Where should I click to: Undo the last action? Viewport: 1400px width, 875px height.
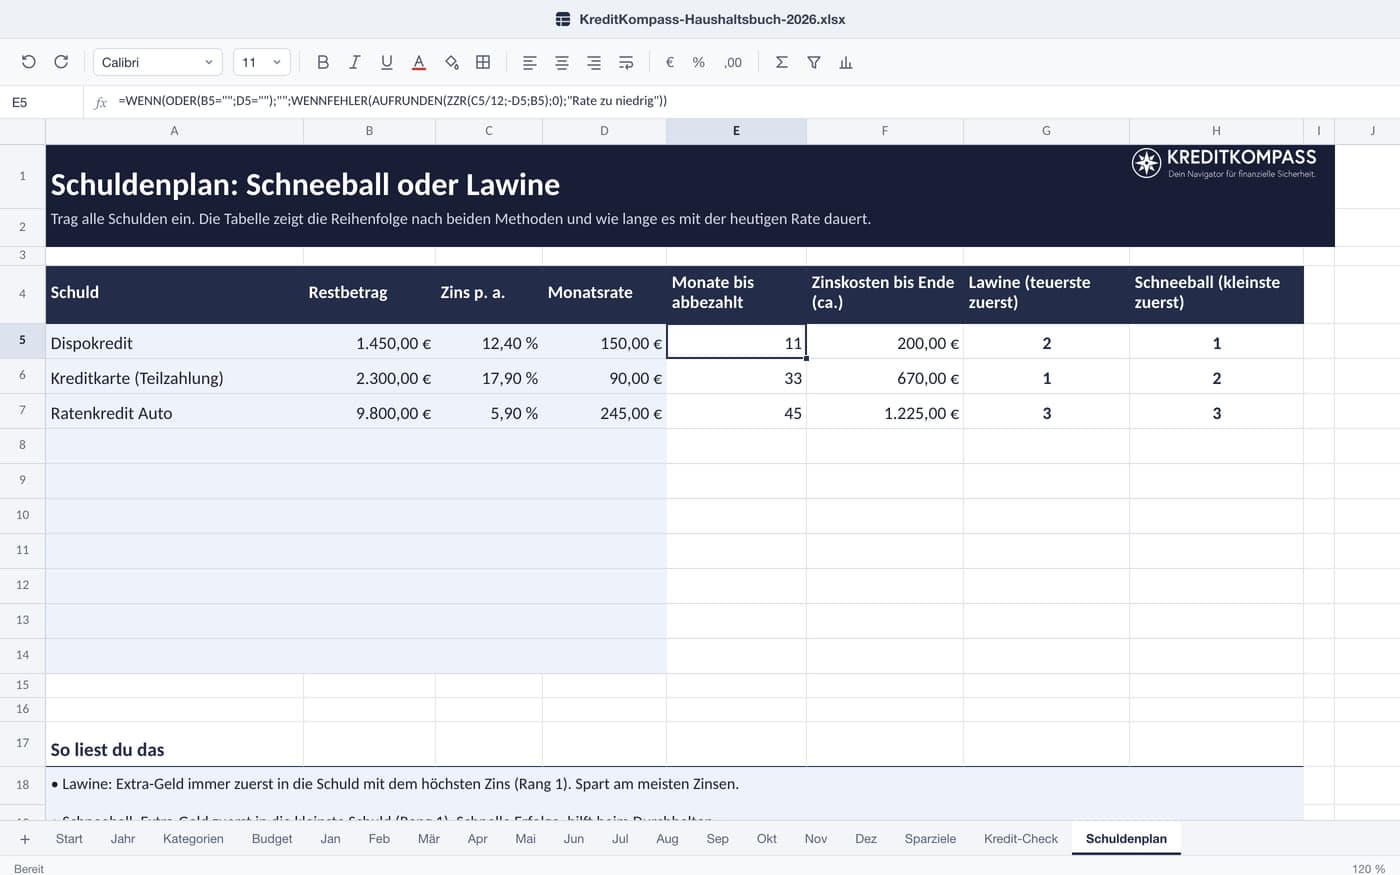[28, 62]
